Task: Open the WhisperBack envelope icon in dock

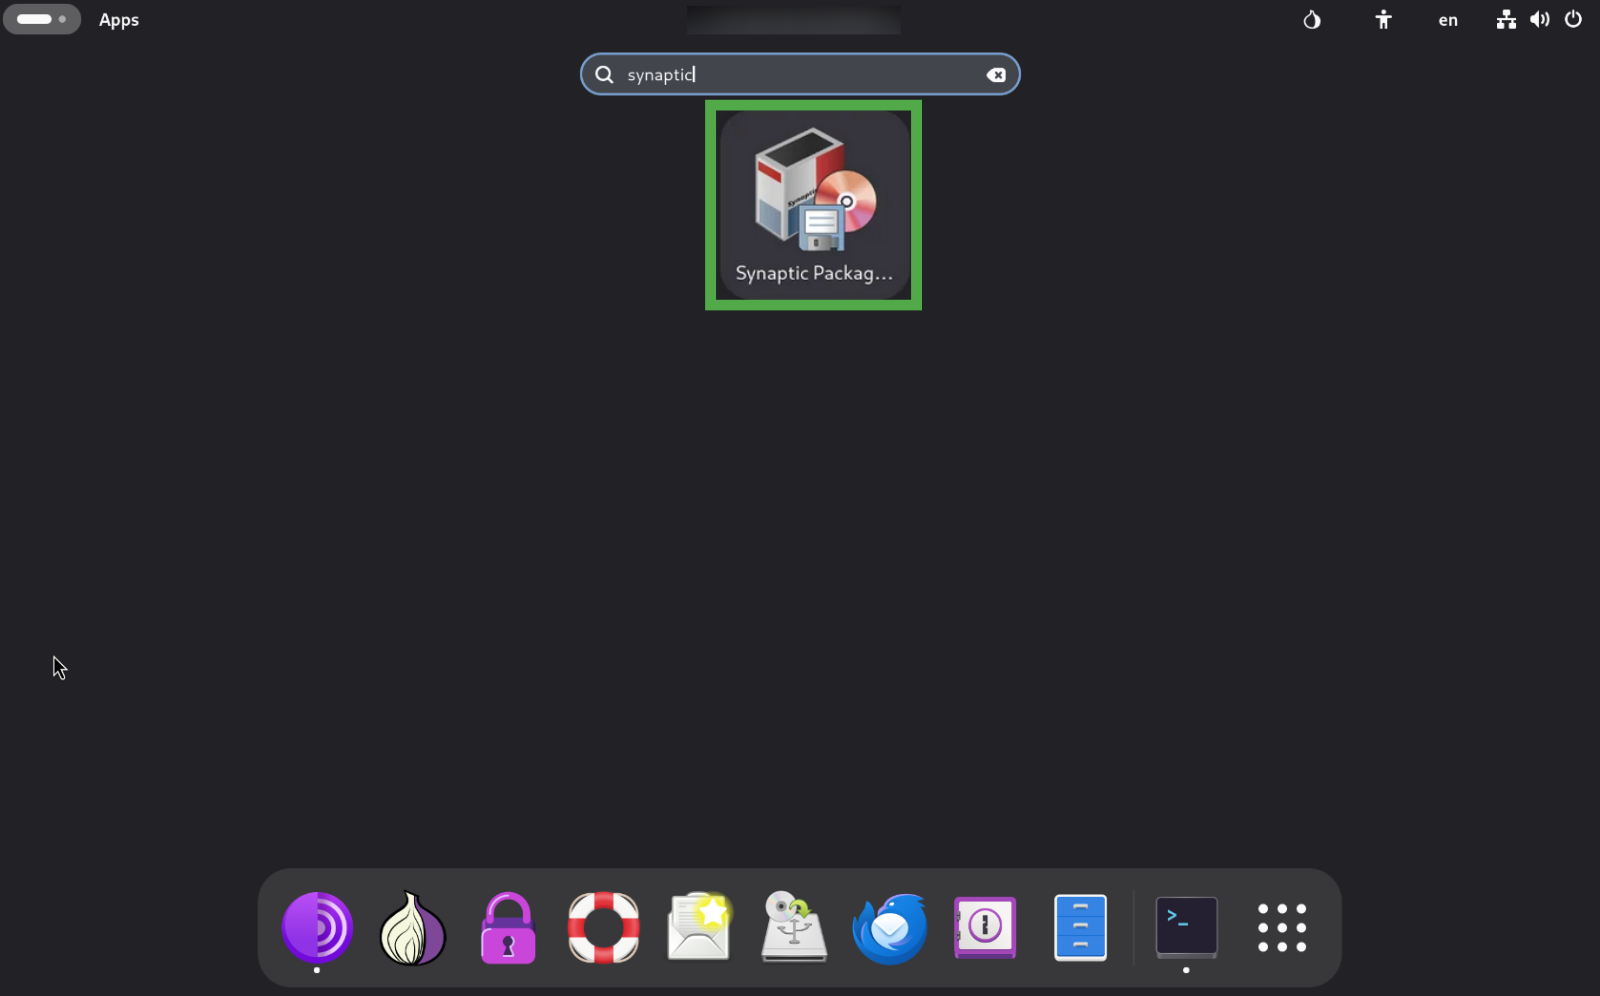Action: click(x=699, y=927)
